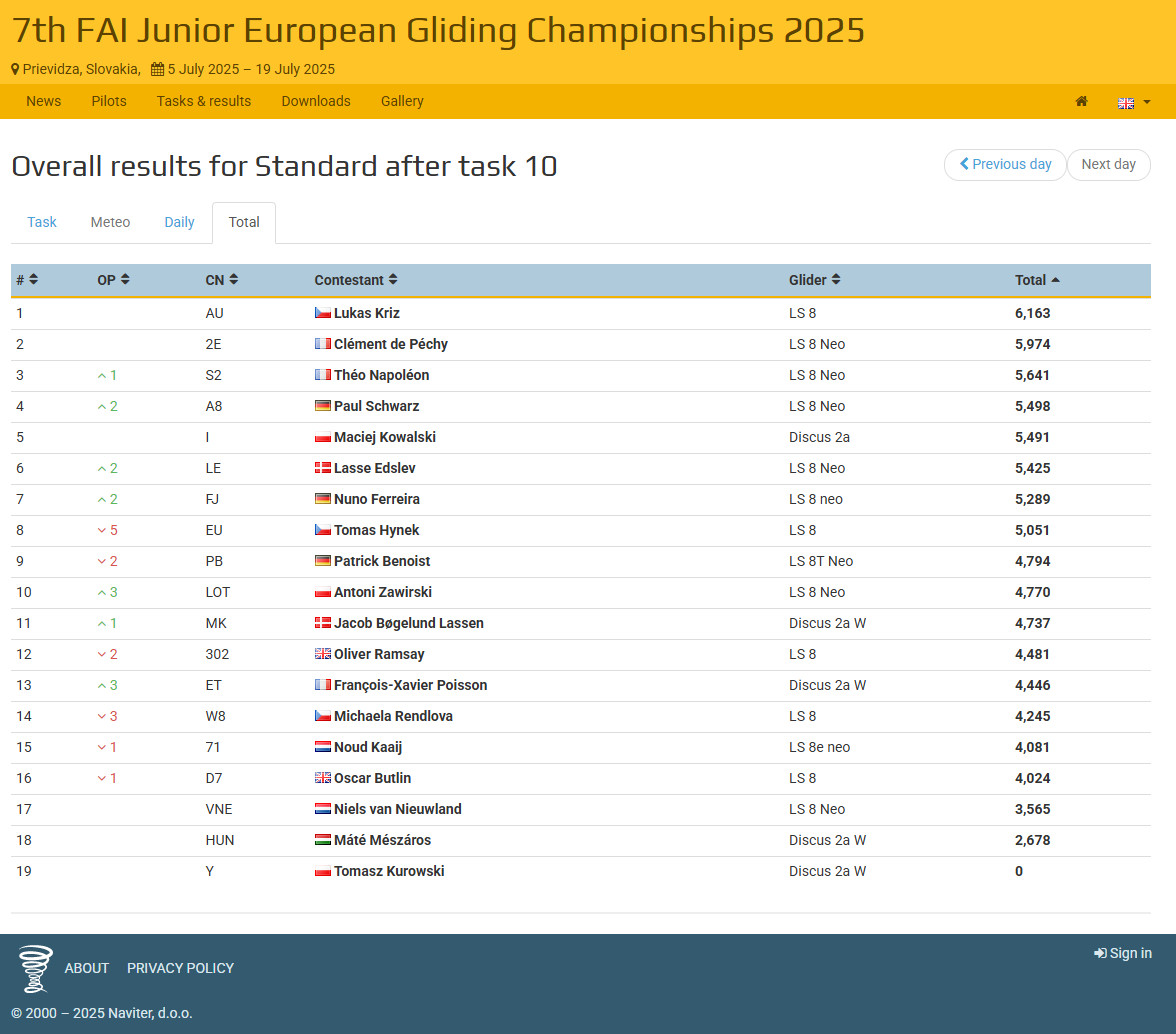Open the Privacy Policy link
The width and height of the screenshot is (1176, 1034).
coord(180,968)
